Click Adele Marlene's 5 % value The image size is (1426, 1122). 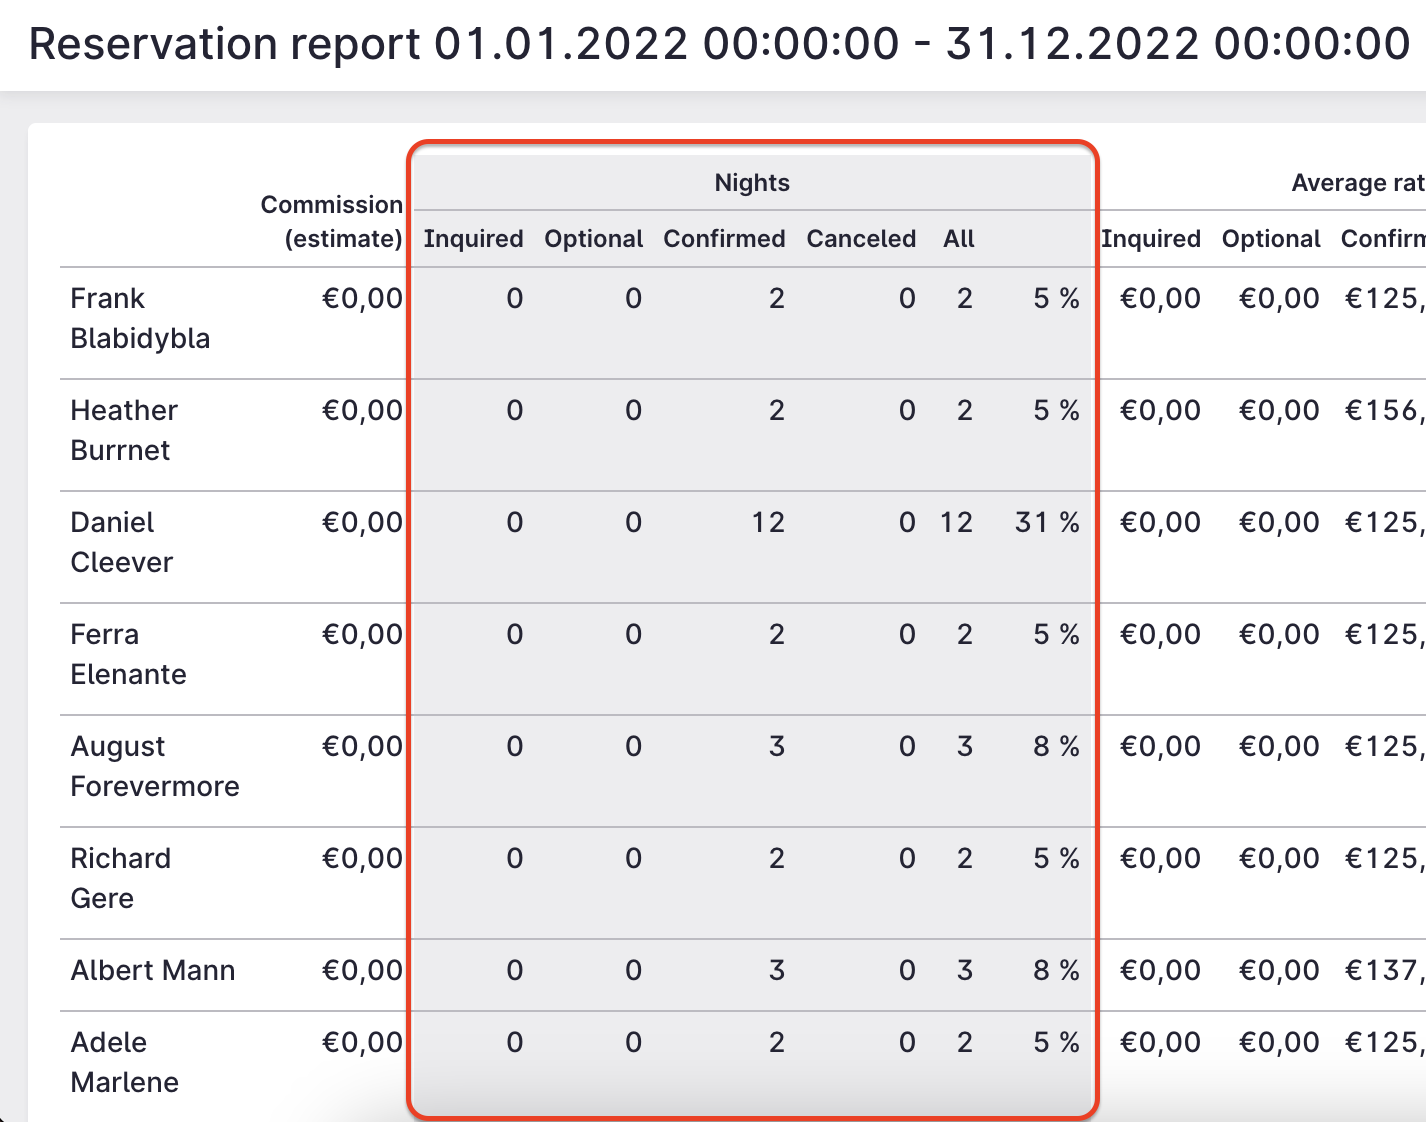[x=1056, y=1042]
